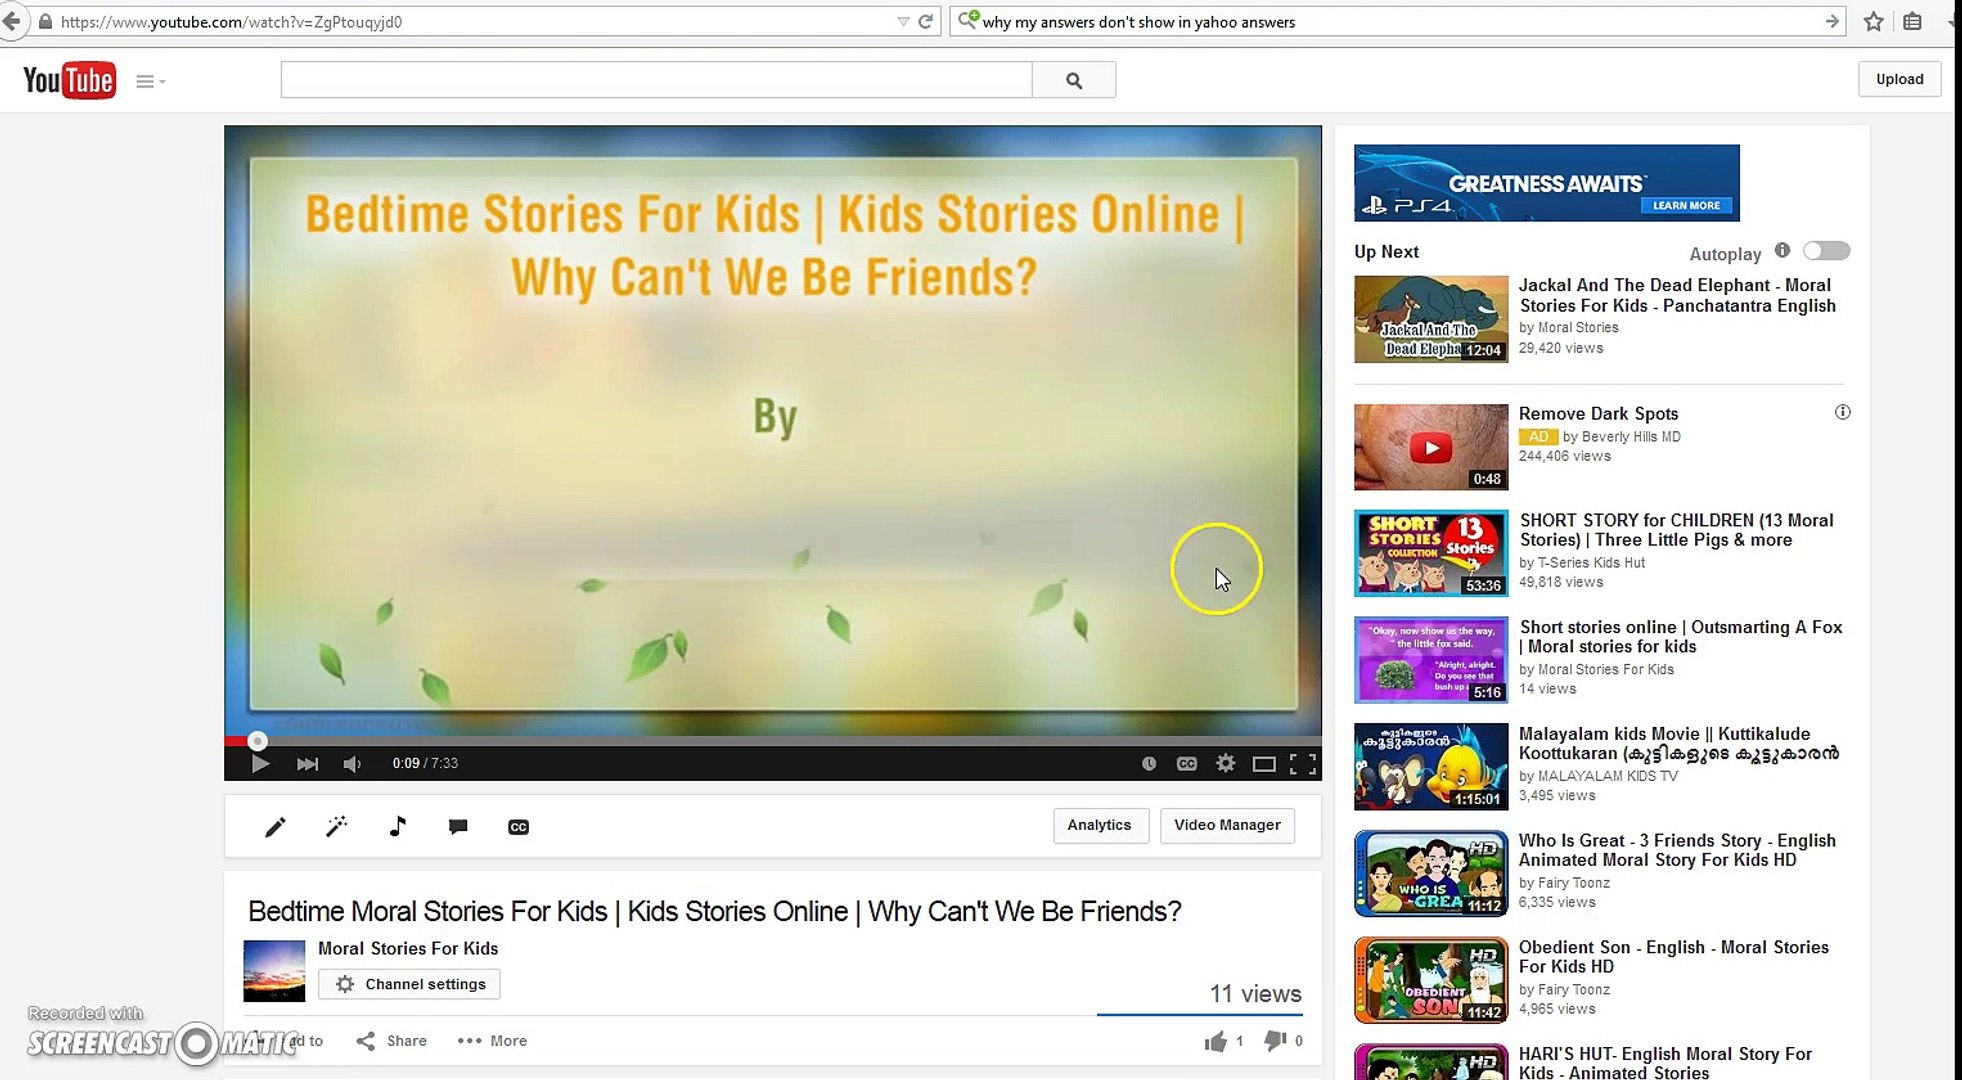The height and width of the screenshot is (1080, 1962).
Task: Enter fullscreen mode on the player
Action: [1303, 763]
